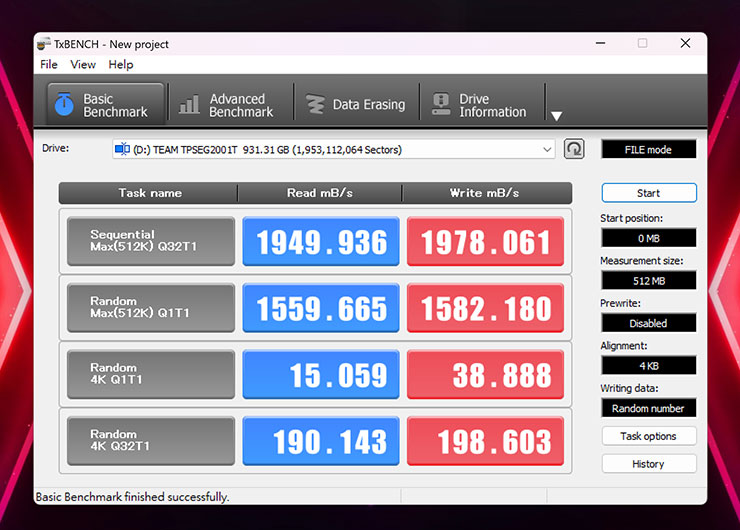Select random 512K read result 1559.665
The width and height of the screenshot is (740, 530).
(x=321, y=308)
